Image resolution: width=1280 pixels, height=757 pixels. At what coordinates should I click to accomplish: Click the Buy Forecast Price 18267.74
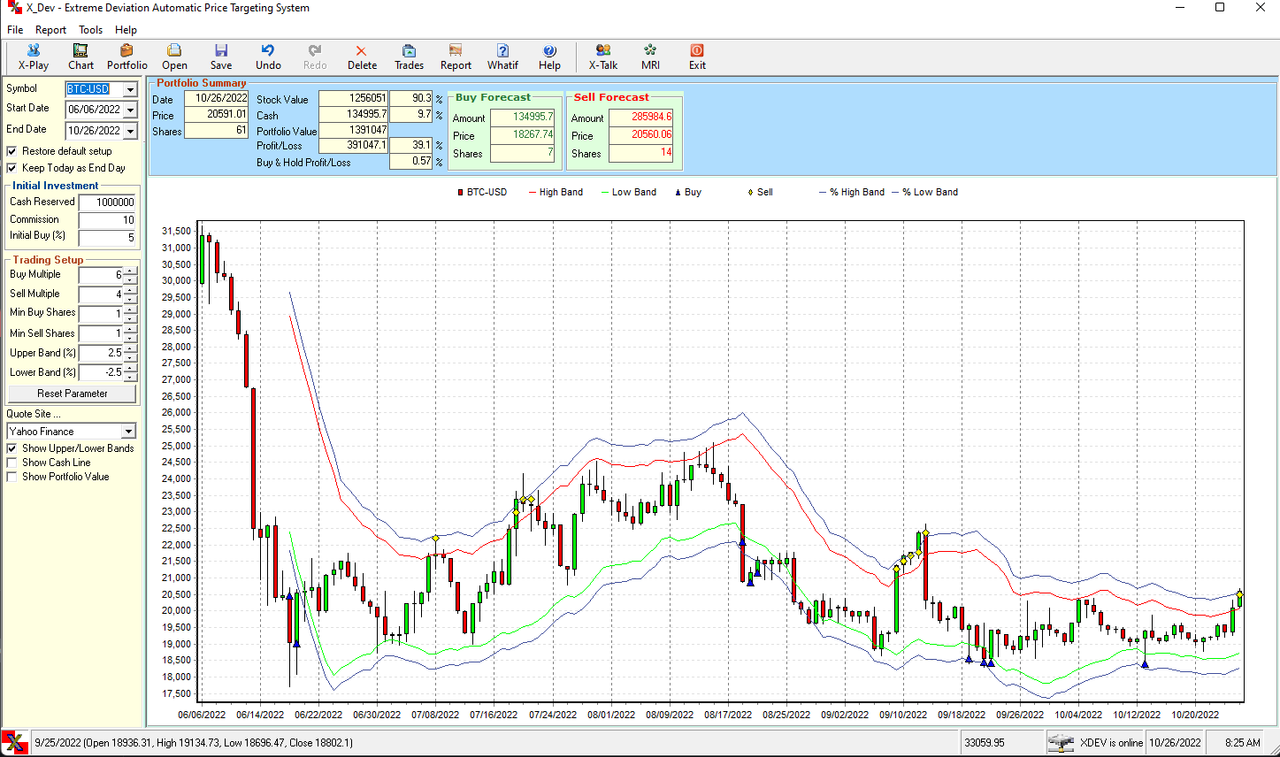point(520,136)
